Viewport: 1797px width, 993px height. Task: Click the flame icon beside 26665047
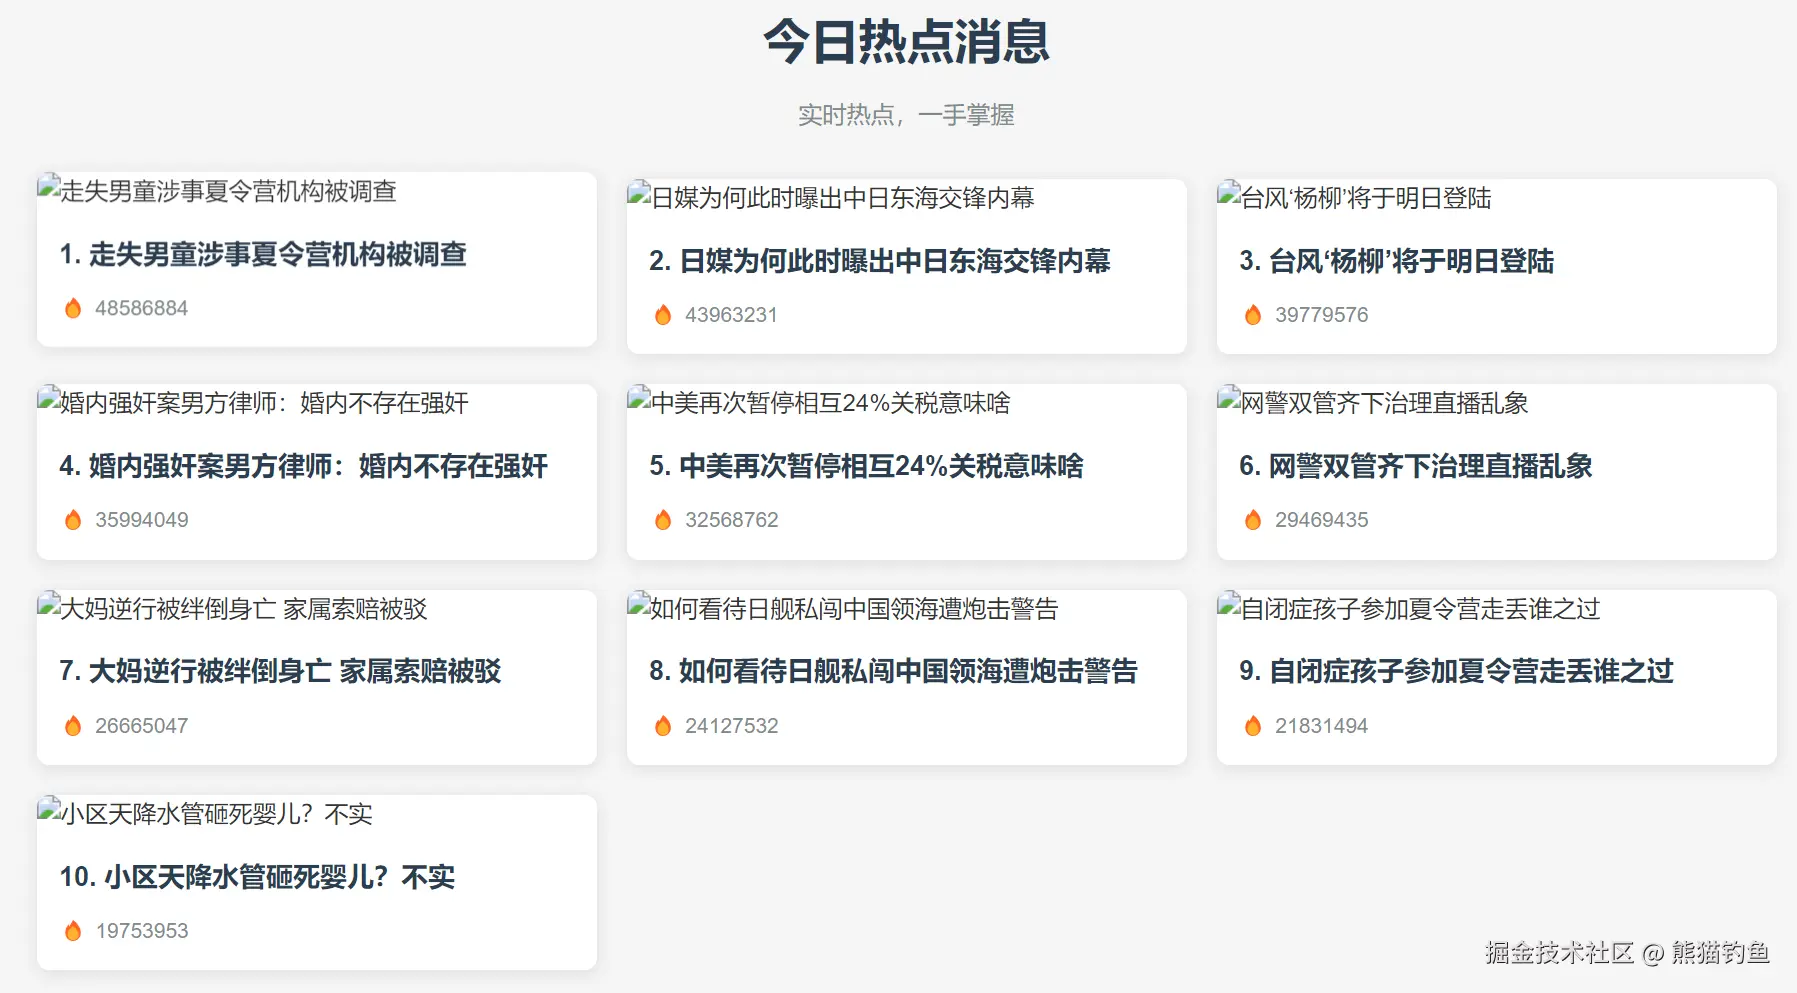(x=73, y=726)
